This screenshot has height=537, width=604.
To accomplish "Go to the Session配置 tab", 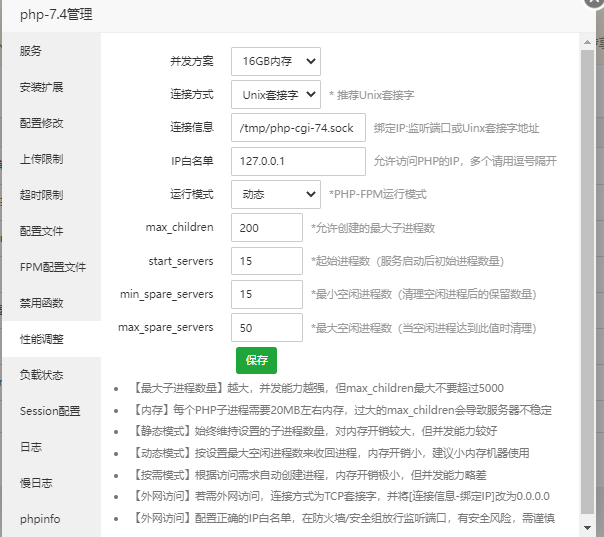I will 50,411.
